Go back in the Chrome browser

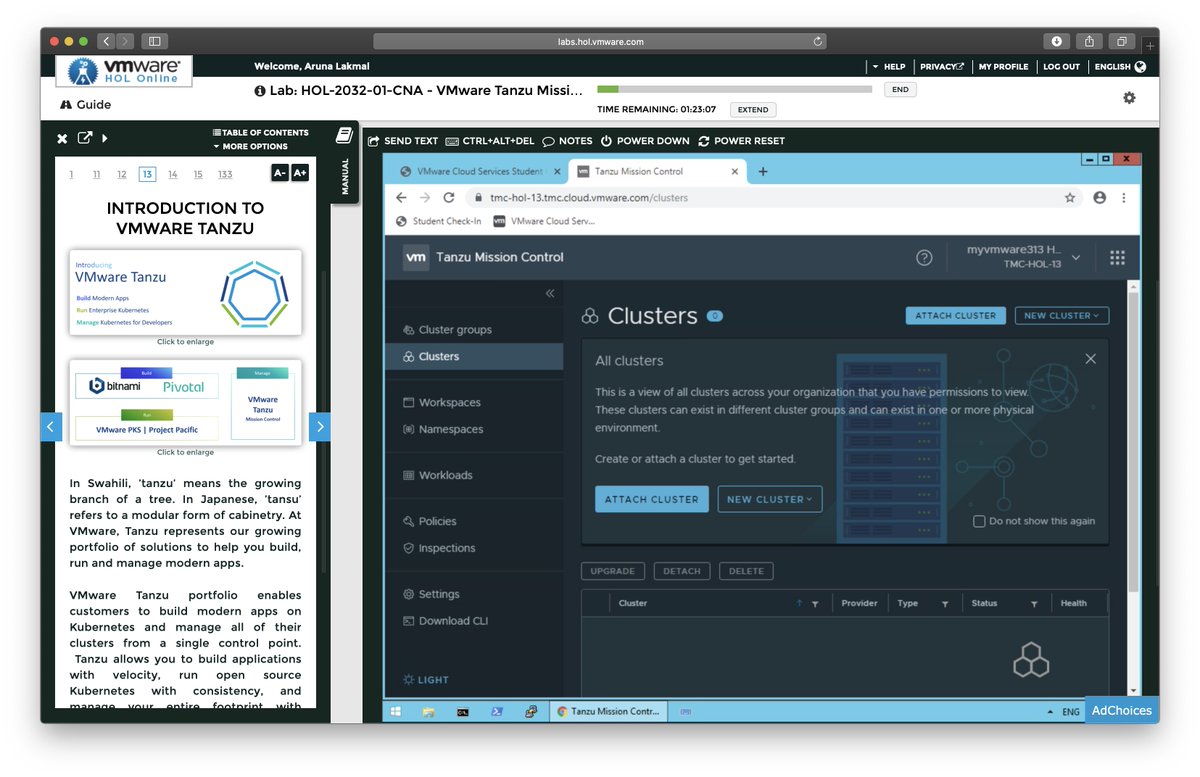(x=401, y=198)
